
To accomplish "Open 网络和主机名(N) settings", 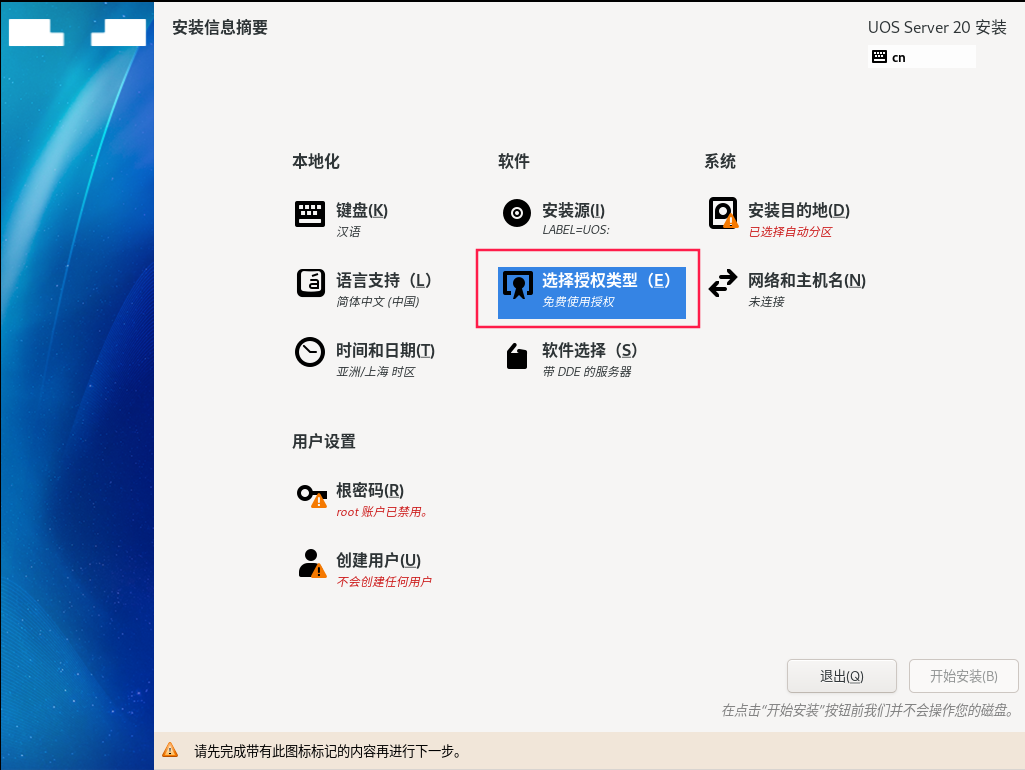I will click(787, 288).
